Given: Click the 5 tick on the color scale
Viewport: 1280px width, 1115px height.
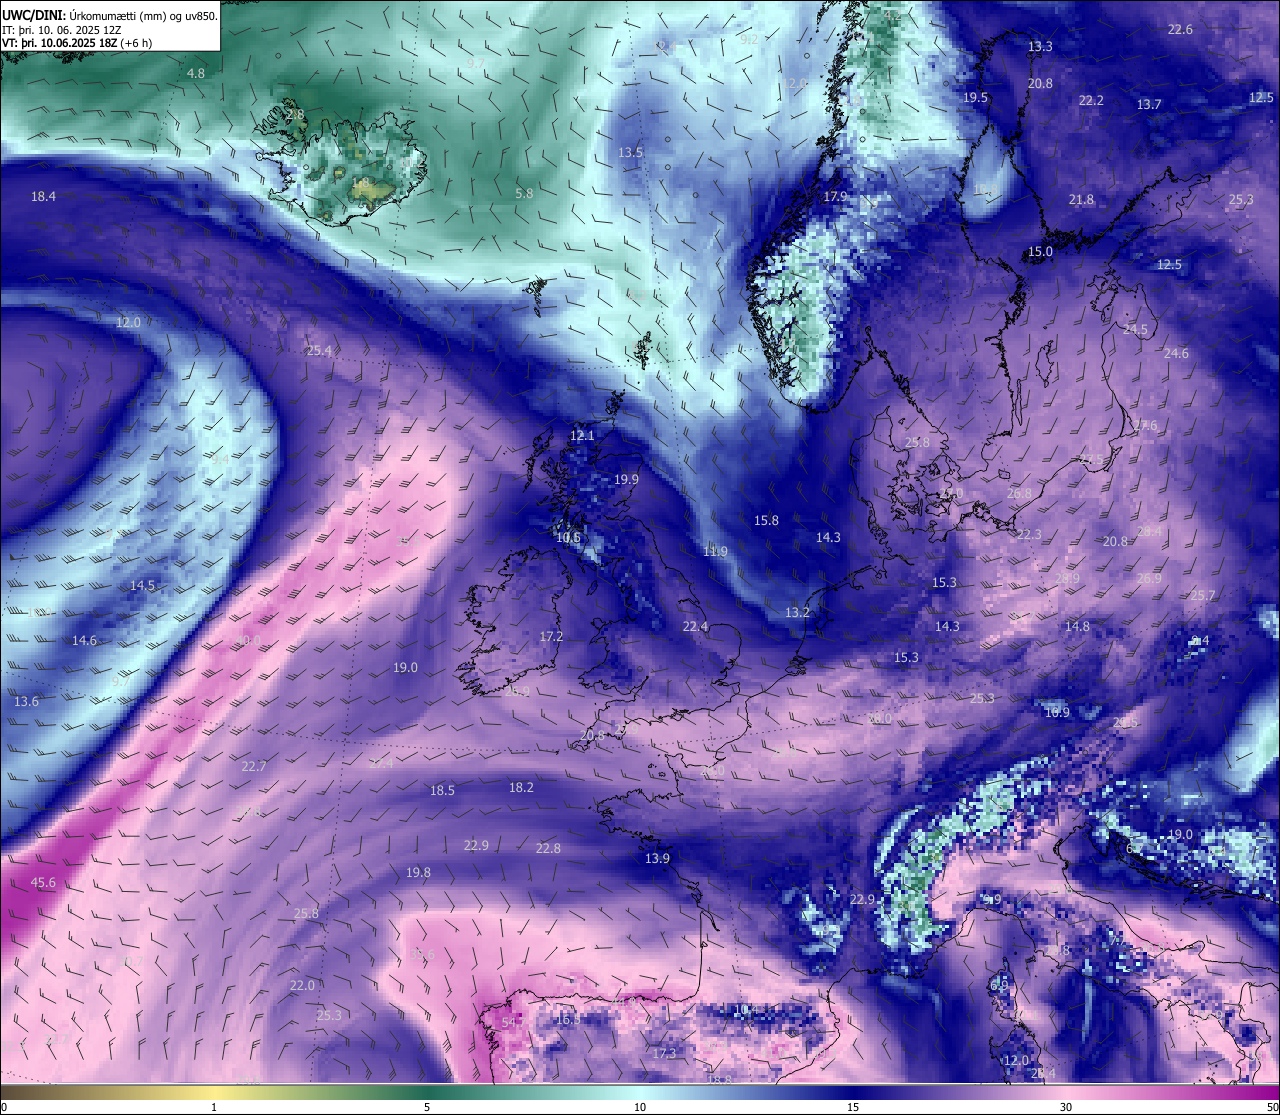Looking at the screenshot, I should (427, 1107).
